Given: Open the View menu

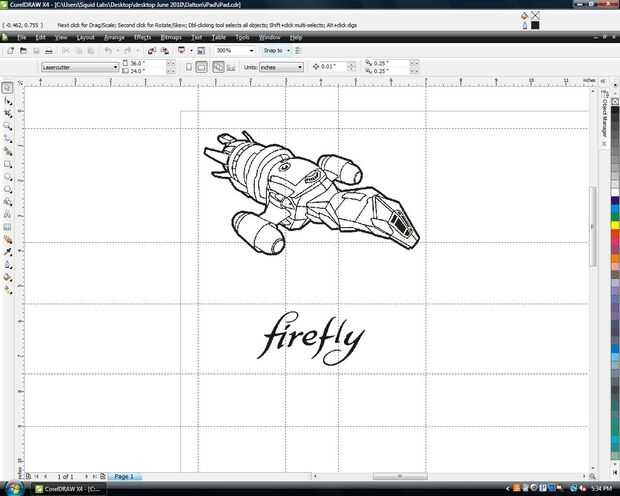Looking at the screenshot, I should tap(61, 37).
